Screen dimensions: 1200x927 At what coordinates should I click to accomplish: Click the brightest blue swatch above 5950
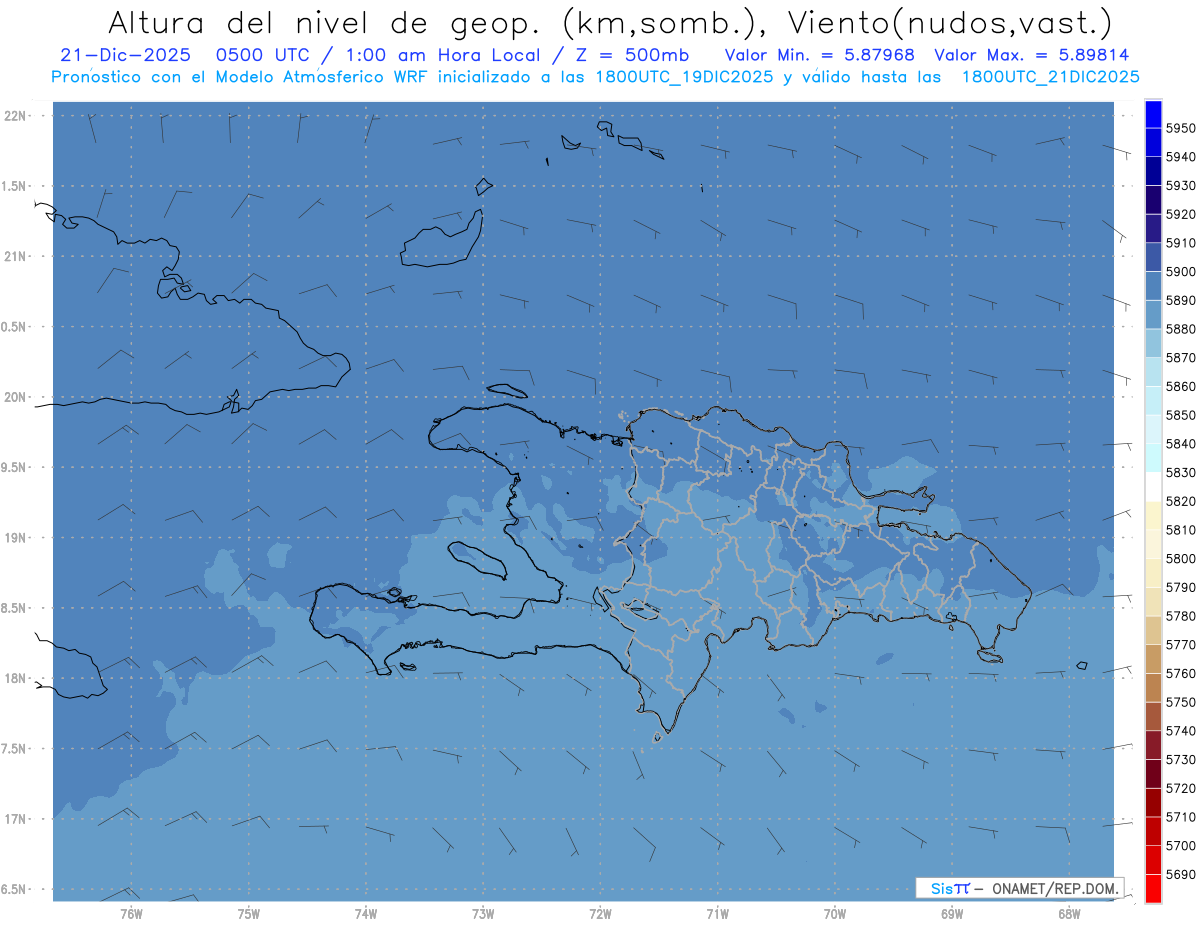tap(1153, 114)
